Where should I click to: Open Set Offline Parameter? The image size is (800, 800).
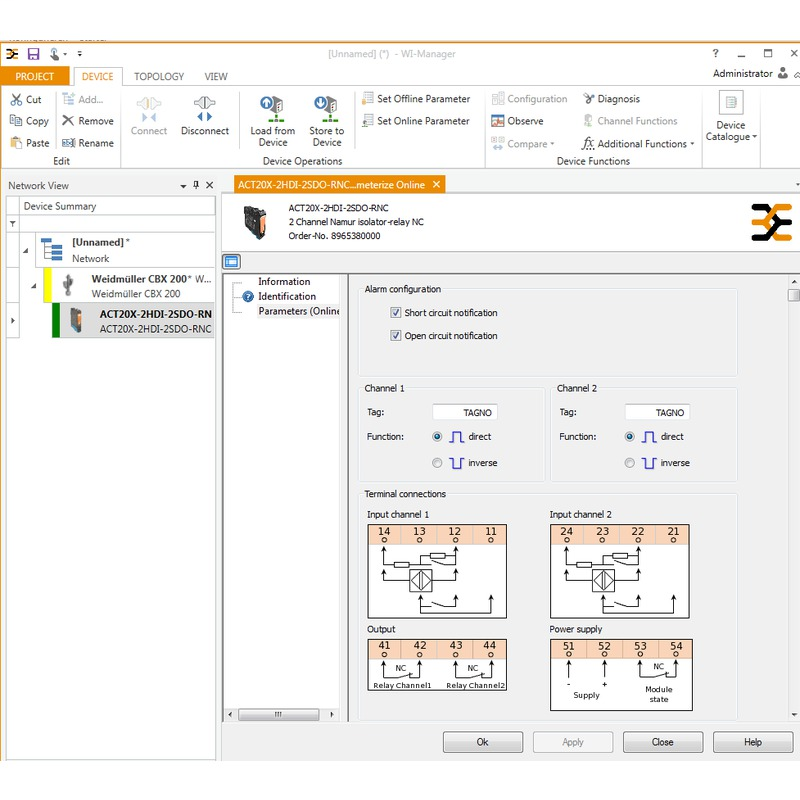point(416,98)
